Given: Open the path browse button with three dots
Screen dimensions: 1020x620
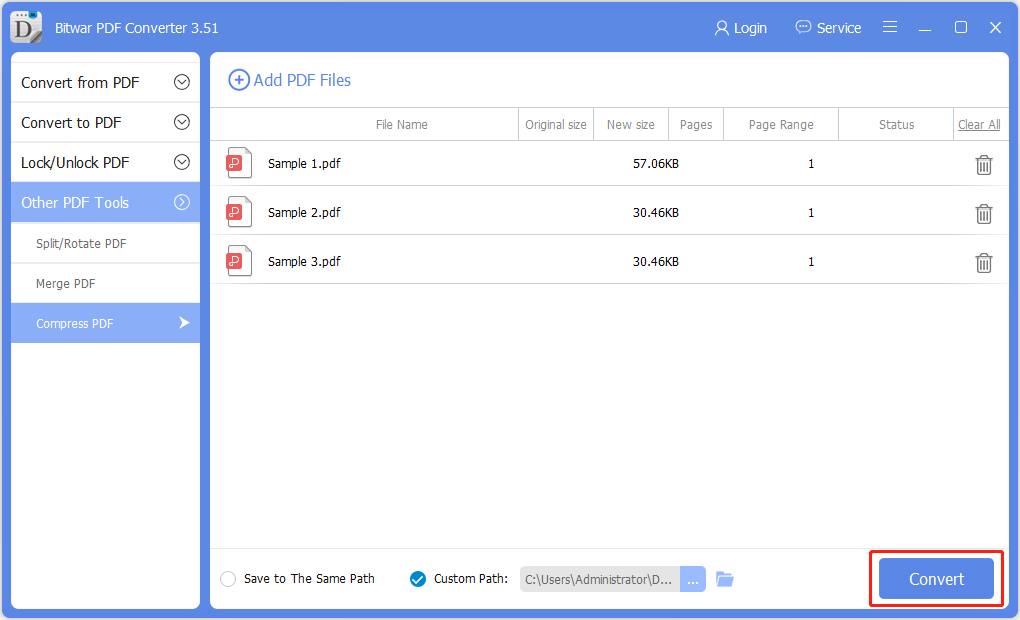Looking at the screenshot, I should (692, 578).
